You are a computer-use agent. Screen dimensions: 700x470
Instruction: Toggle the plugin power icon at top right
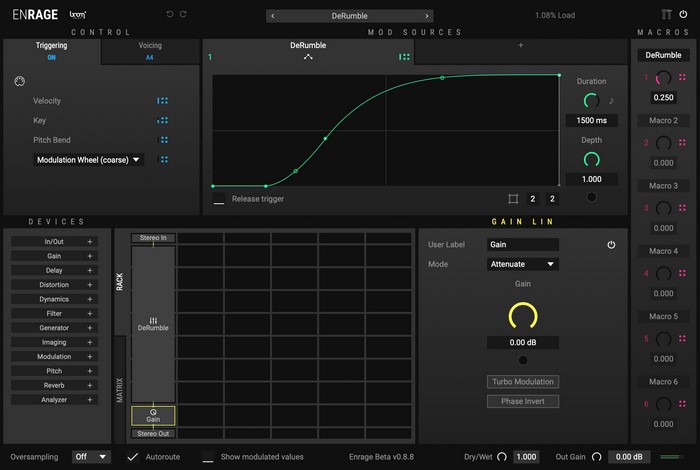(683, 14)
